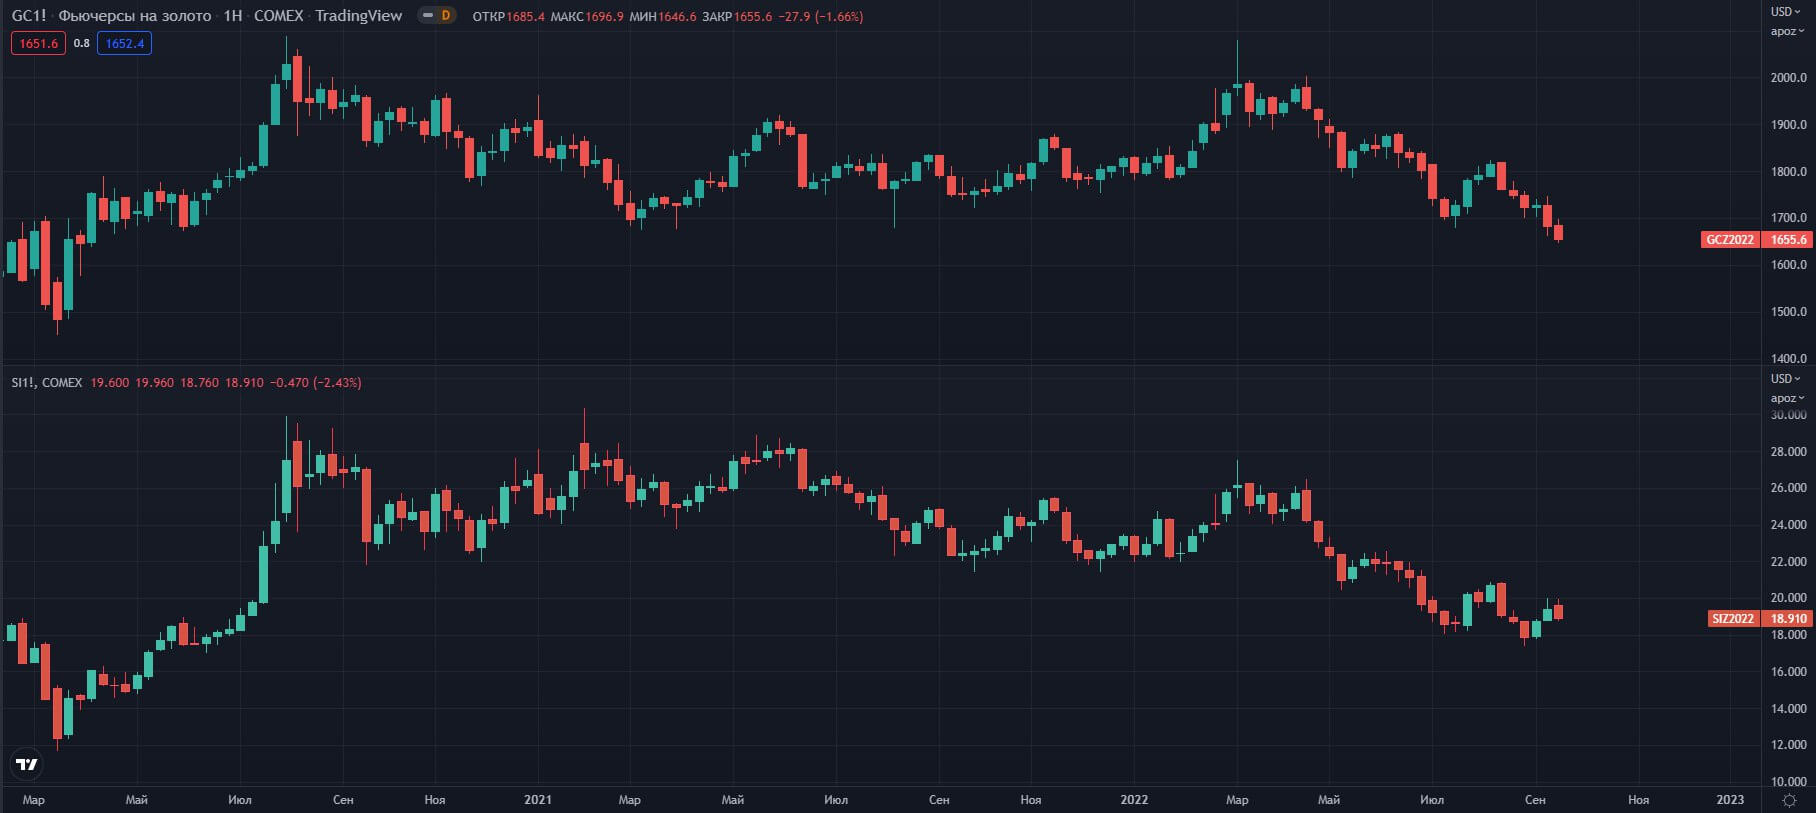This screenshot has width=1816, height=813.
Task: Select the 'SI1!, COMEX' silver legend title
Action: [x=47, y=383]
